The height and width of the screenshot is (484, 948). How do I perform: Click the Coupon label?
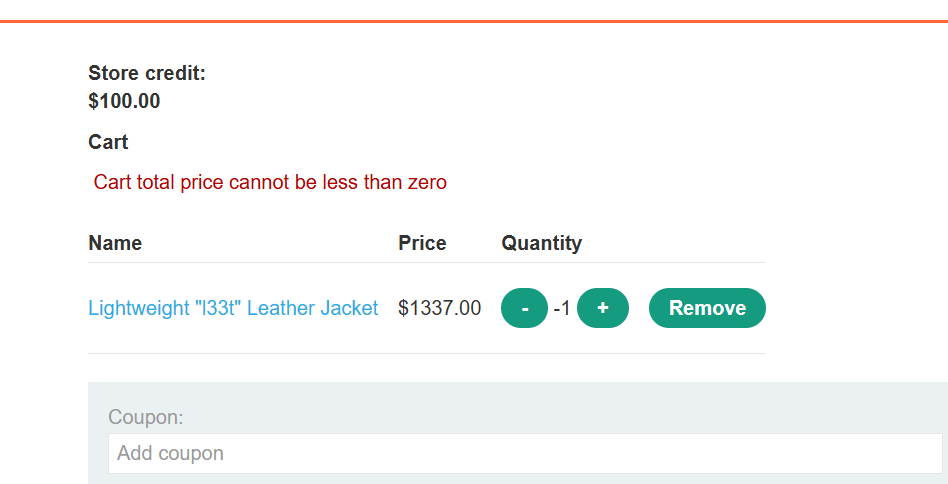pos(146,417)
